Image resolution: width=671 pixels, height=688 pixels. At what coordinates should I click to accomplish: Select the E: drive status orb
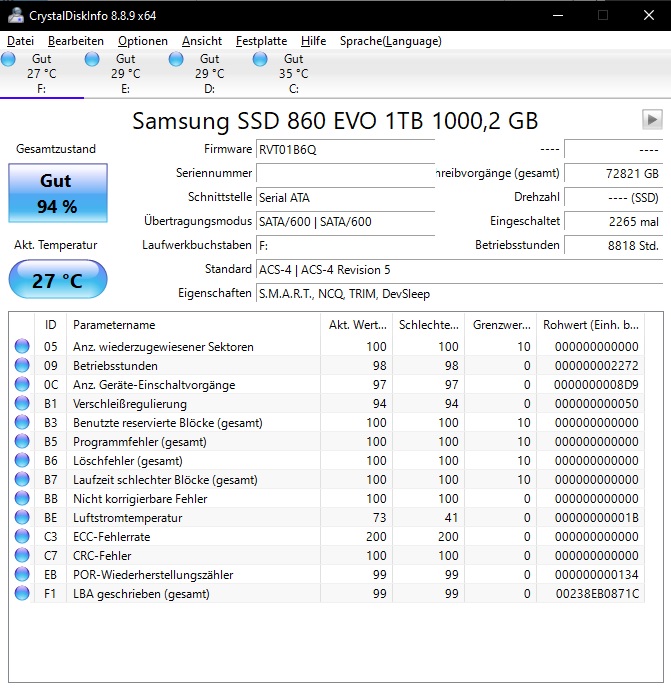tap(92, 59)
